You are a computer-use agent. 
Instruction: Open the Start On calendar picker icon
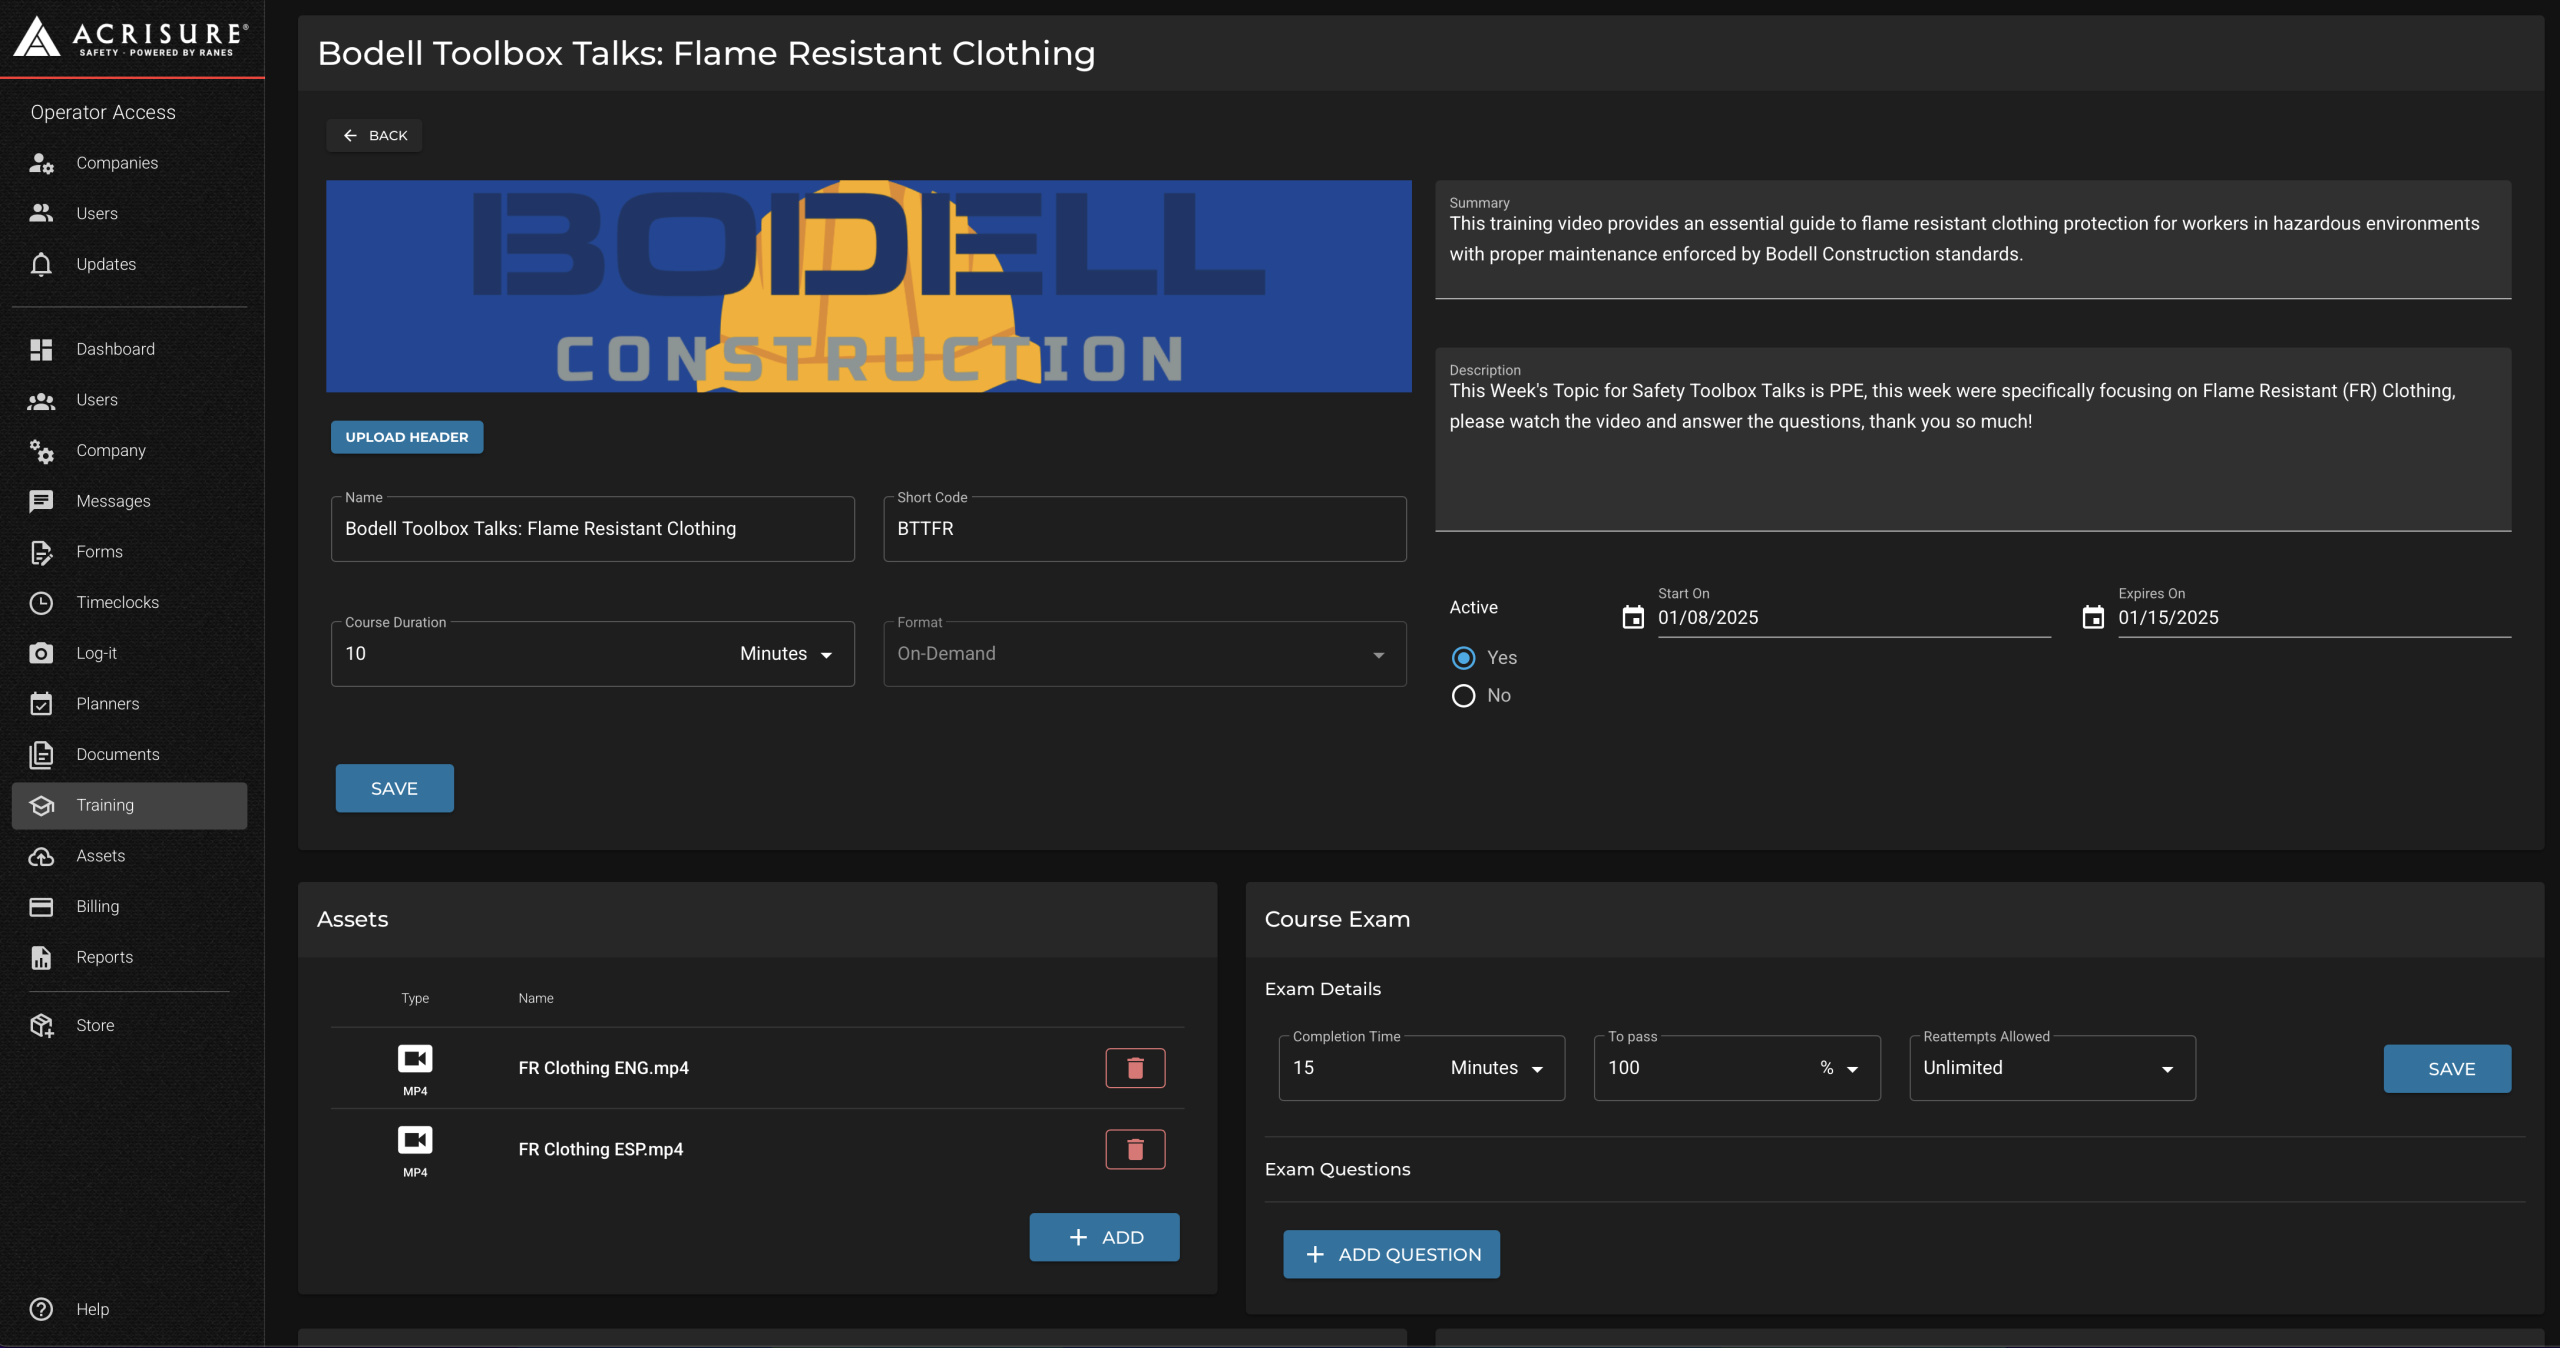(x=1632, y=617)
